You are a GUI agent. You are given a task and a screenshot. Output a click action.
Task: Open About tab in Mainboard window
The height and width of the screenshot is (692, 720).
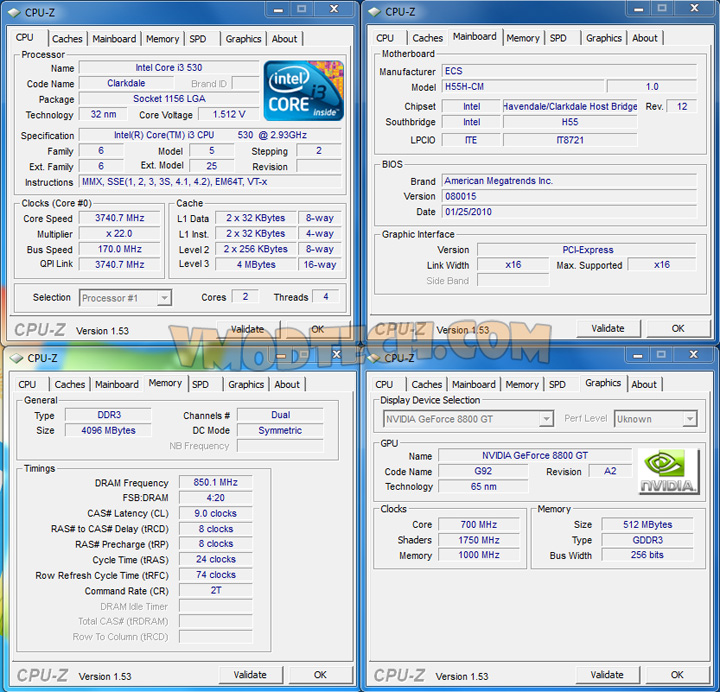(x=645, y=38)
